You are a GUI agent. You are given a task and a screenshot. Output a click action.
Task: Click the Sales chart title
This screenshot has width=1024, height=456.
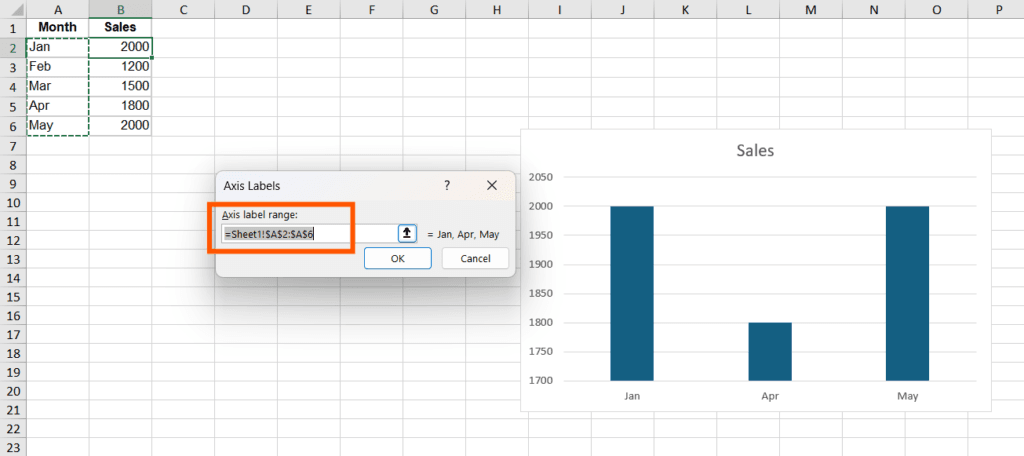coord(755,150)
